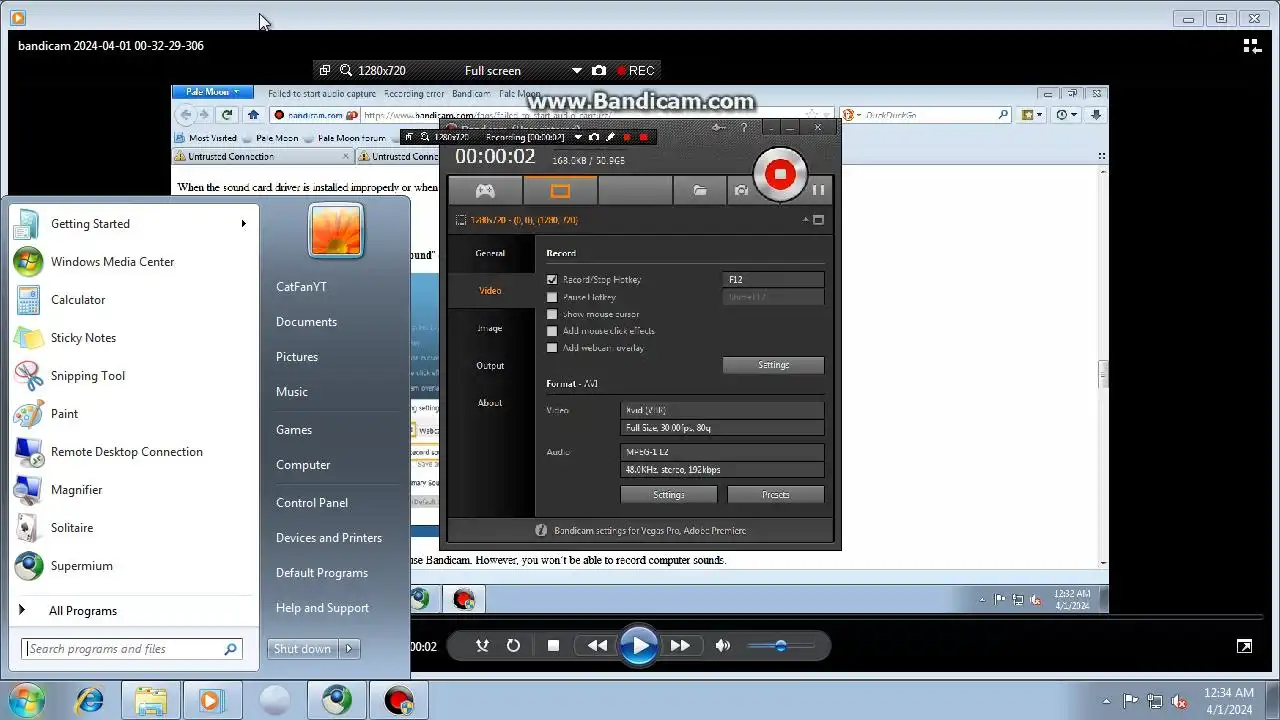Click the Search programs and files box
The height and width of the screenshot is (720, 1280).
[x=132, y=649]
